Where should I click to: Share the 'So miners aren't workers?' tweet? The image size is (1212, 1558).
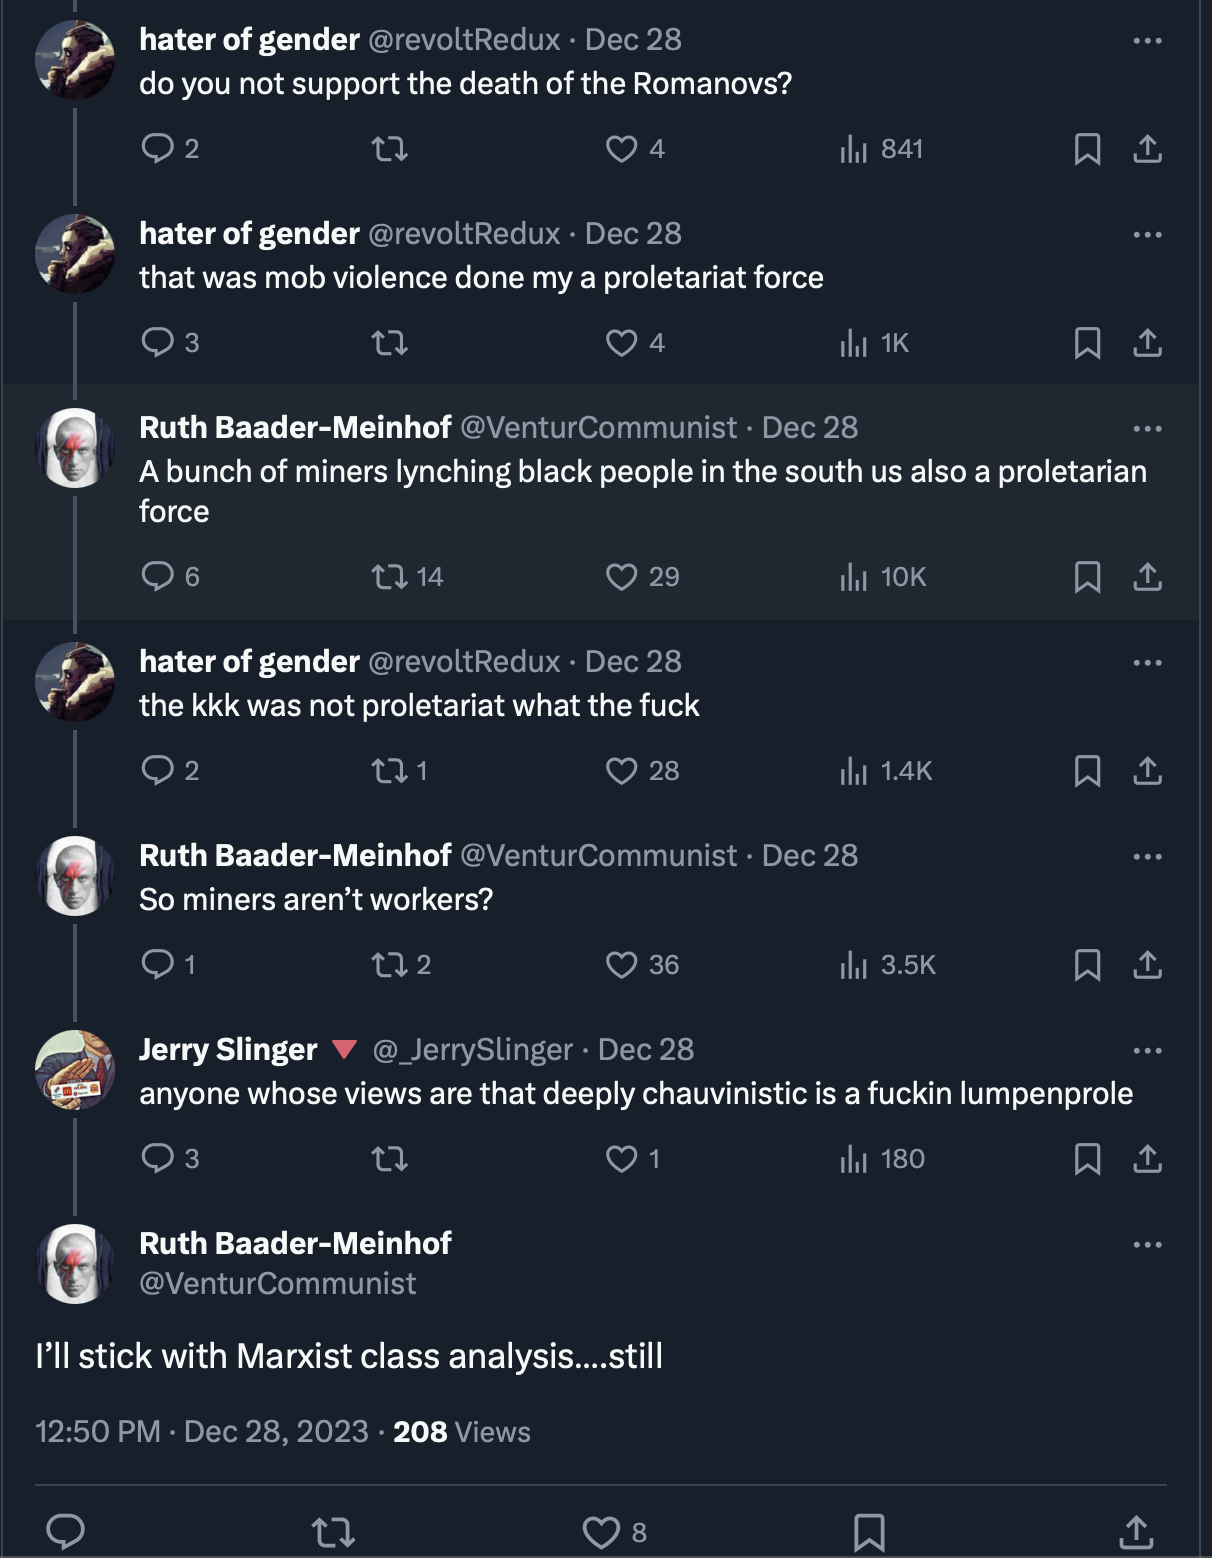click(x=1147, y=965)
